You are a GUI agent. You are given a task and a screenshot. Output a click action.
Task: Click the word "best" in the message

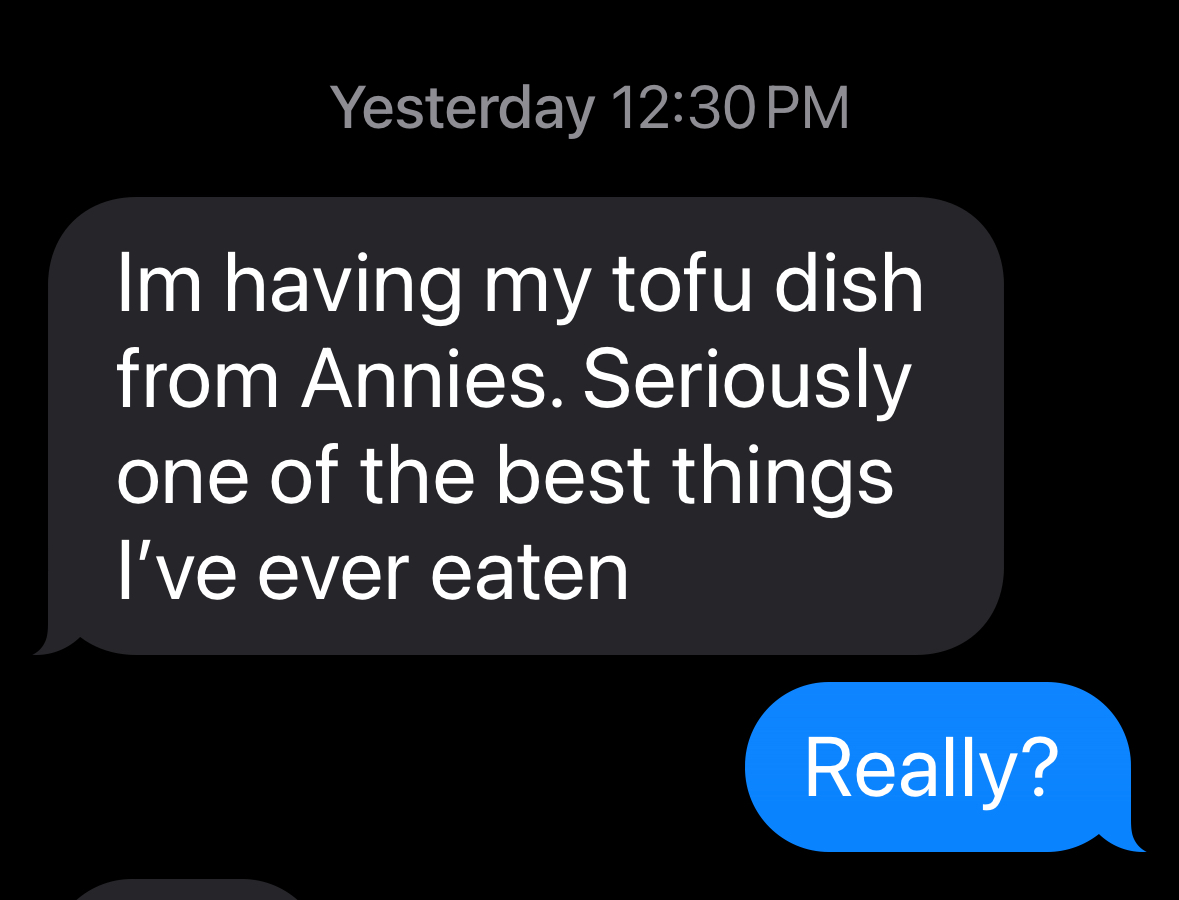pyautogui.click(x=574, y=476)
